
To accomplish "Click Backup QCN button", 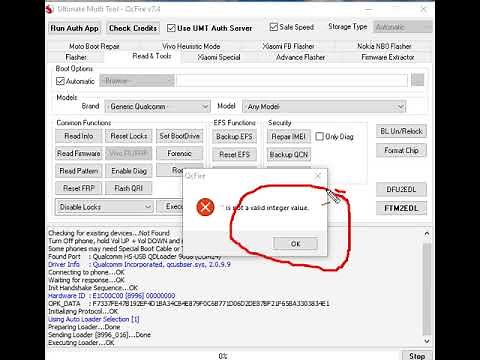I will coord(289,154).
